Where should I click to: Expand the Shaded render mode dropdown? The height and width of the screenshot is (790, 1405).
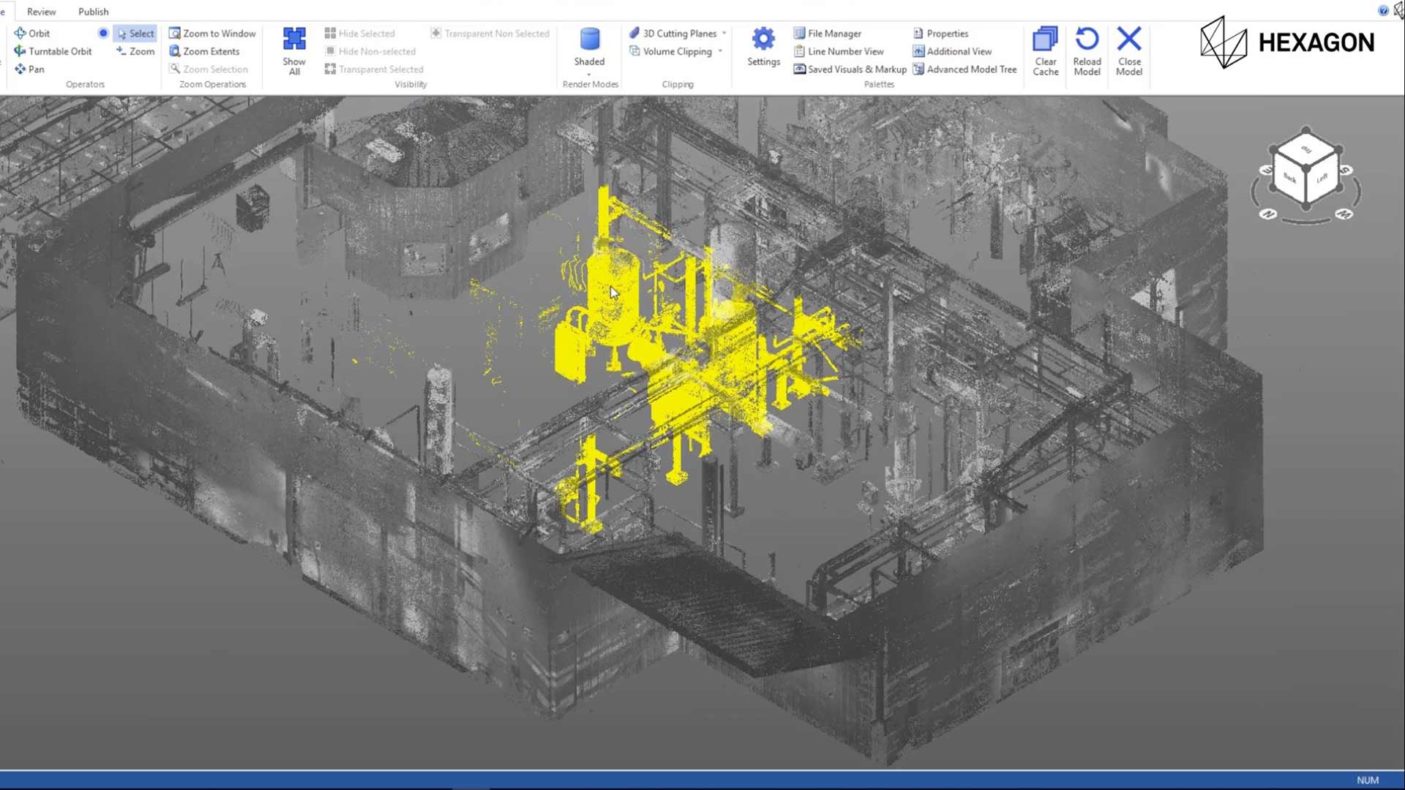(589, 75)
